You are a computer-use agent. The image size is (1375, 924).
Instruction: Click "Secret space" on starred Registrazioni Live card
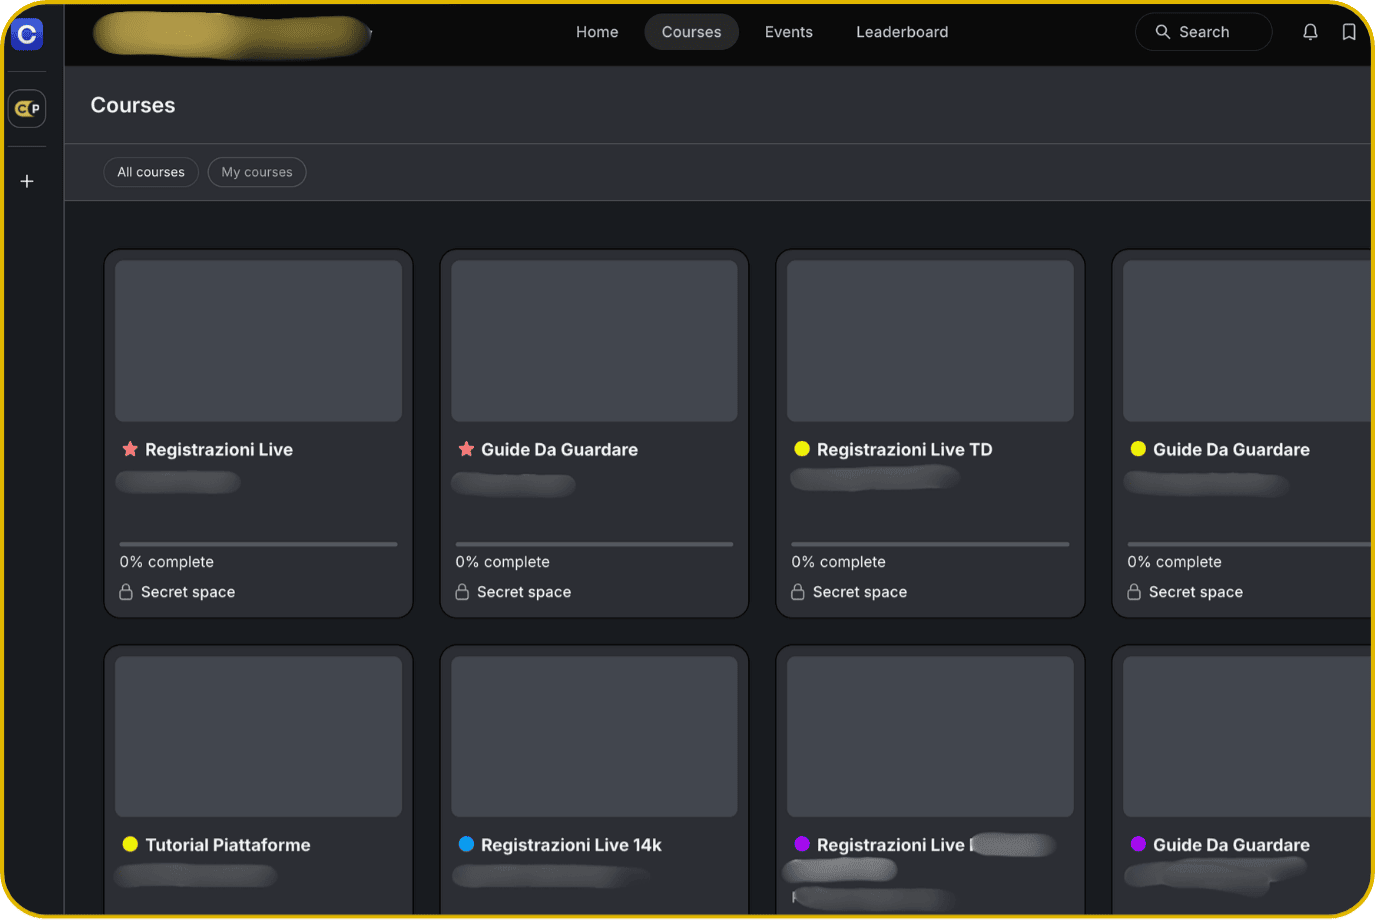[x=188, y=592]
